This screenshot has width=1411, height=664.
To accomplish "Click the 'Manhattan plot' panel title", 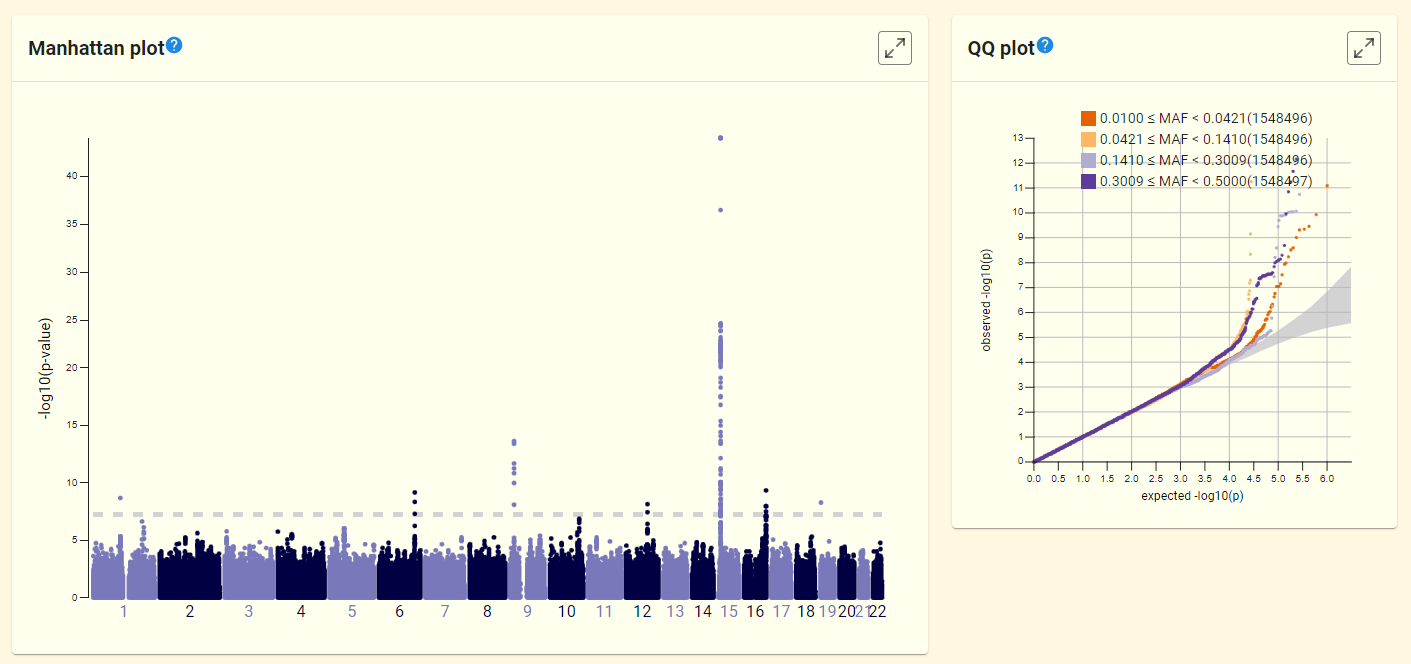I will coord(95,48).
